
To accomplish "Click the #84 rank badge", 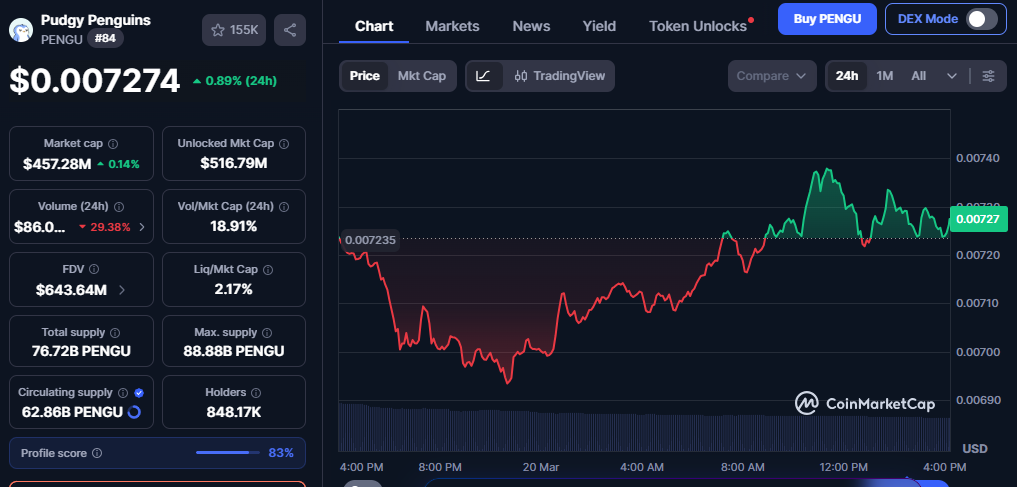I will click(x=106, y=39).
